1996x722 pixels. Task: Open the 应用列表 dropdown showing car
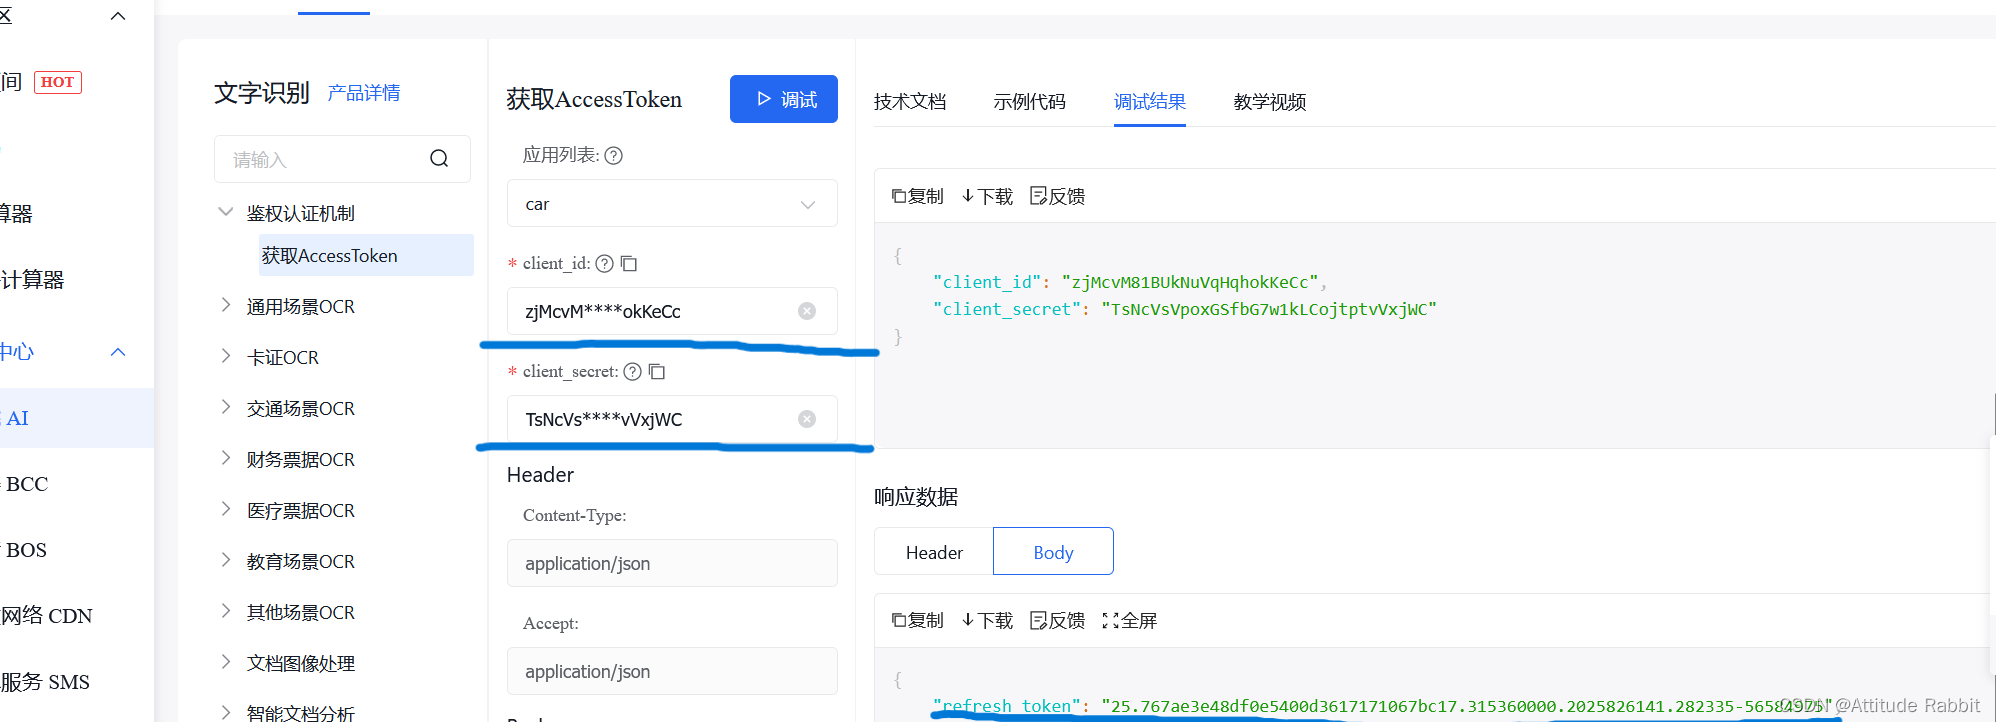pos(672,203)
